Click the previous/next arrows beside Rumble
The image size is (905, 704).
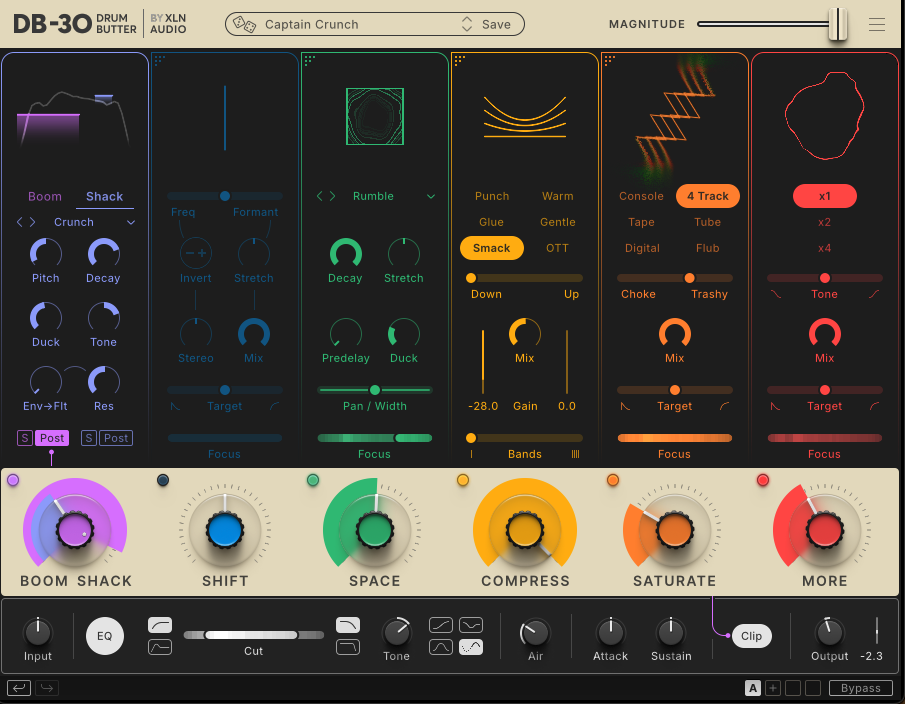point(326,196)
